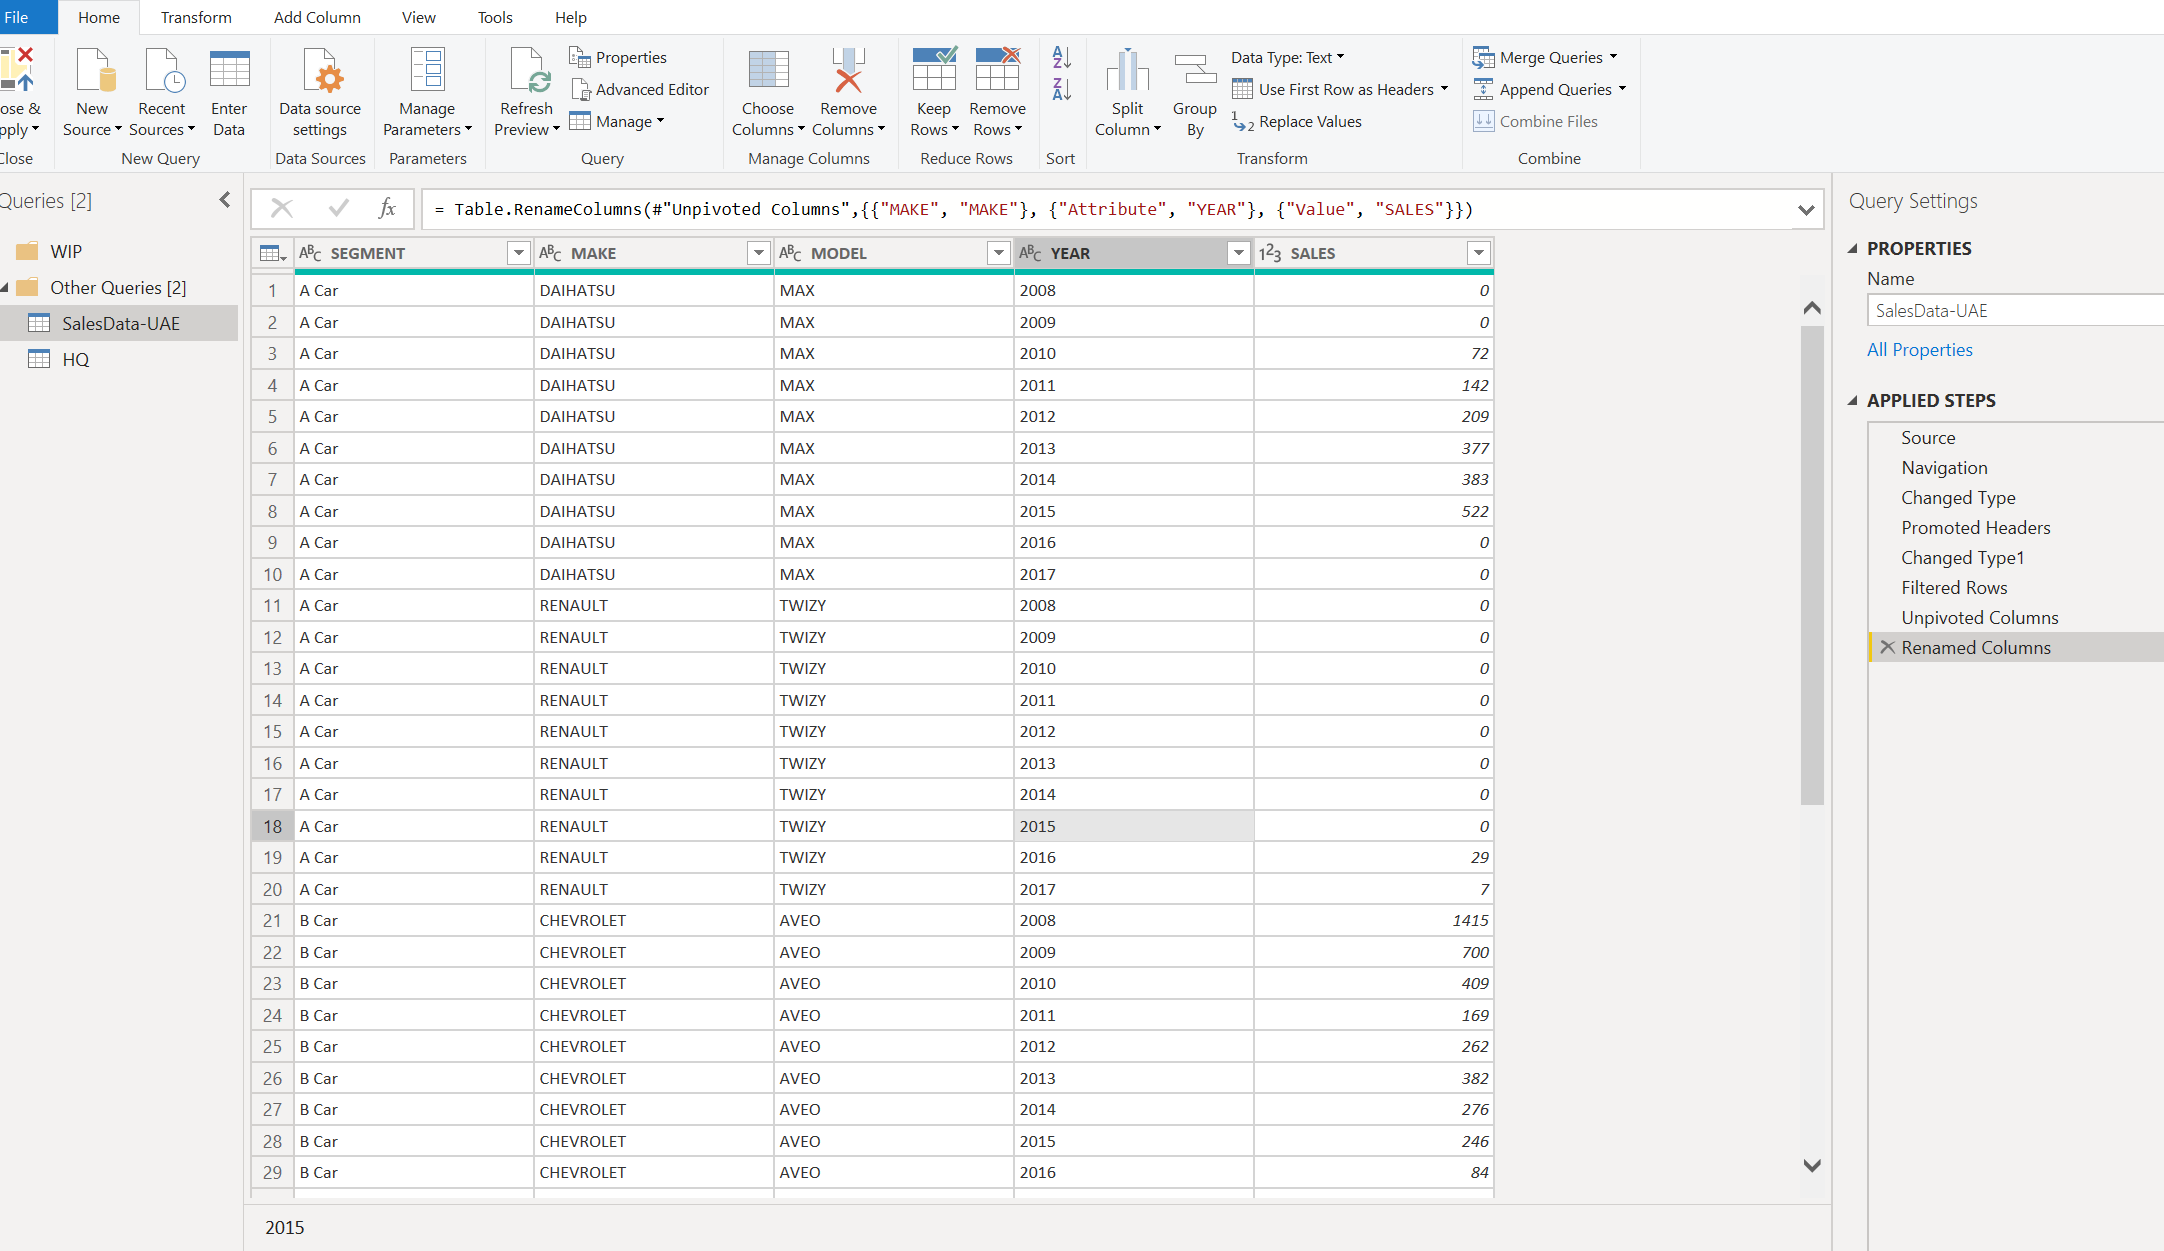This screenshot has height=1251, width=2164.
Task: Open the YEAR column filter dropdown
Action: (x=1238, y=253)
